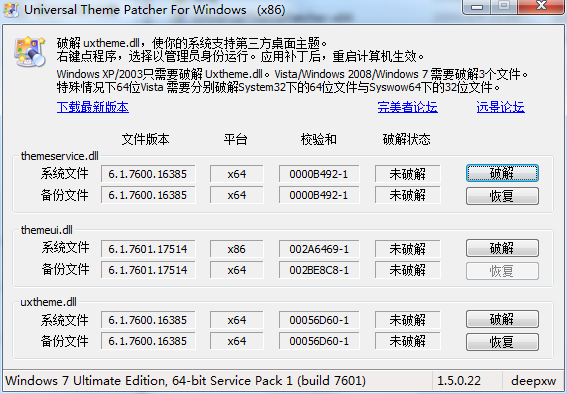The width and height of the screenshot is (567, 394).
Task: Click checksum 0000B492-1 of themeservice backup file
Action: (x=319, y=195)
